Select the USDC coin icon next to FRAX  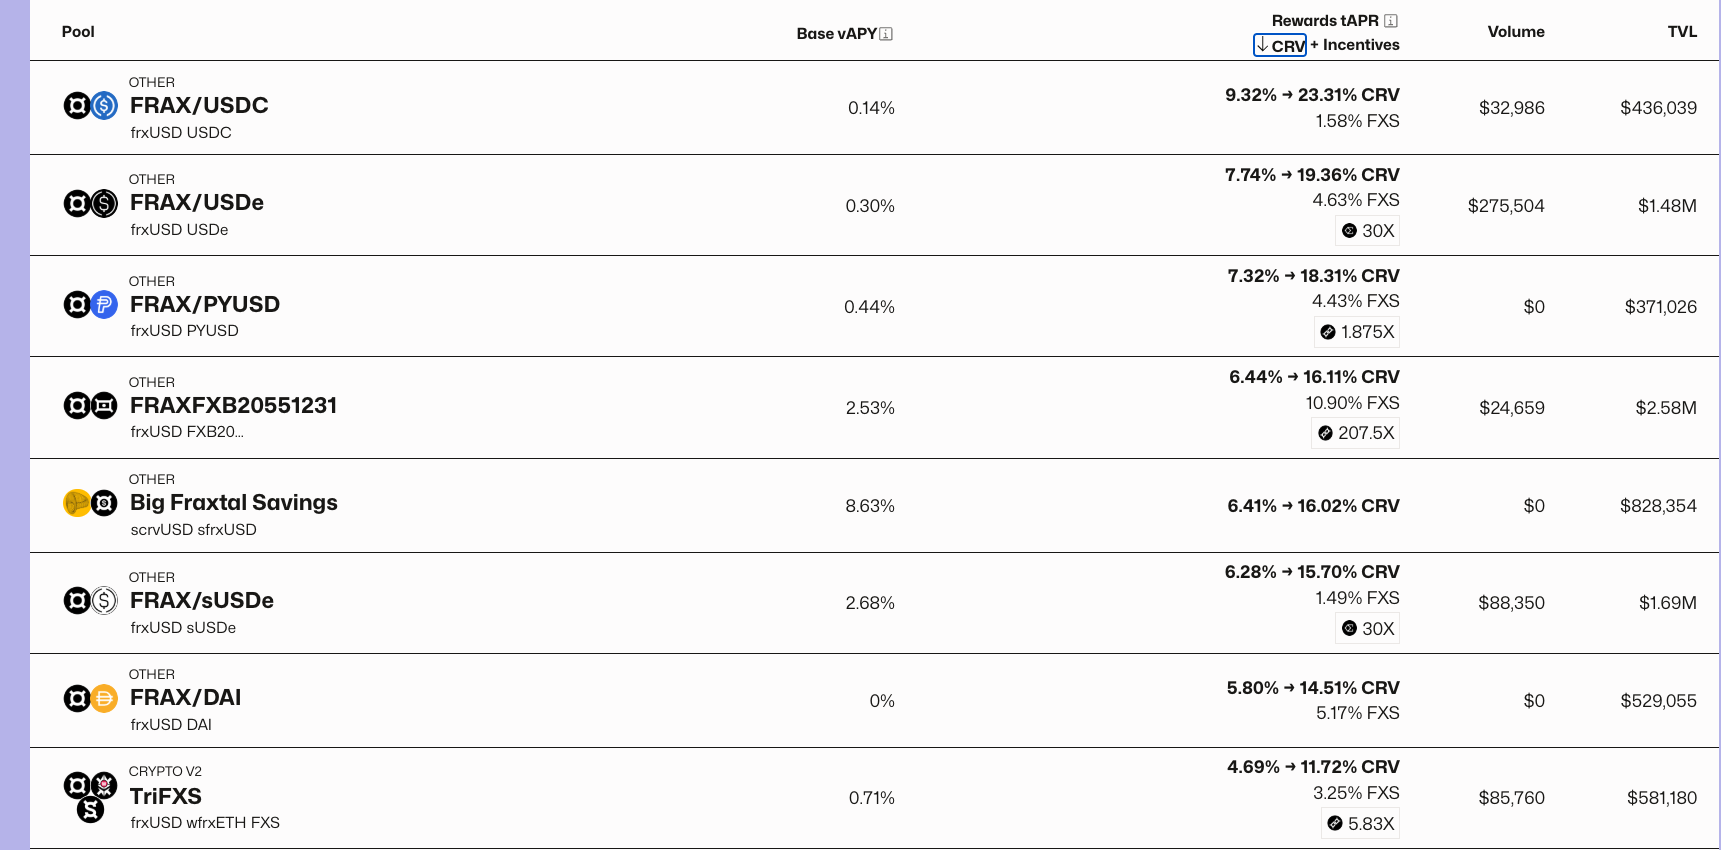pos(103,105)
